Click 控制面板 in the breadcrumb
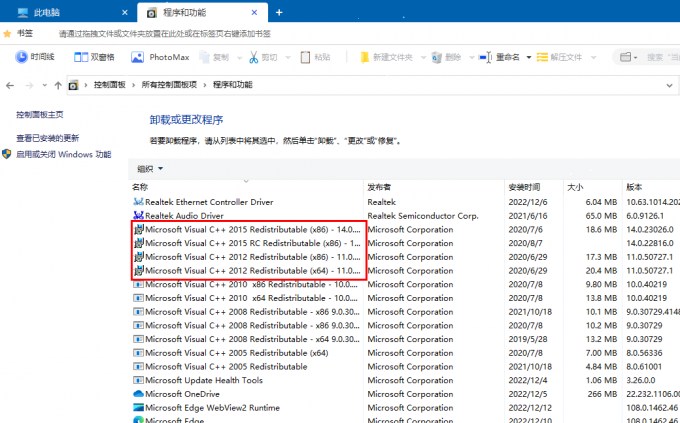The height and width of the screenshot is (423, 680). (110, 85)
